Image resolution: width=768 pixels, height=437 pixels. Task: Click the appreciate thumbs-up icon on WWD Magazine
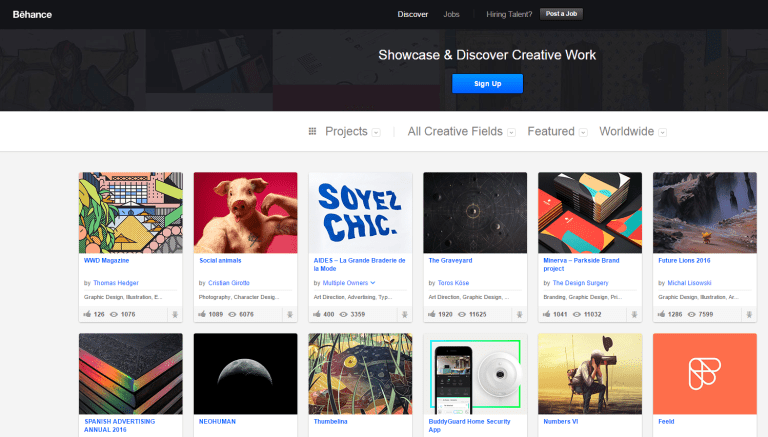(87, 314)
